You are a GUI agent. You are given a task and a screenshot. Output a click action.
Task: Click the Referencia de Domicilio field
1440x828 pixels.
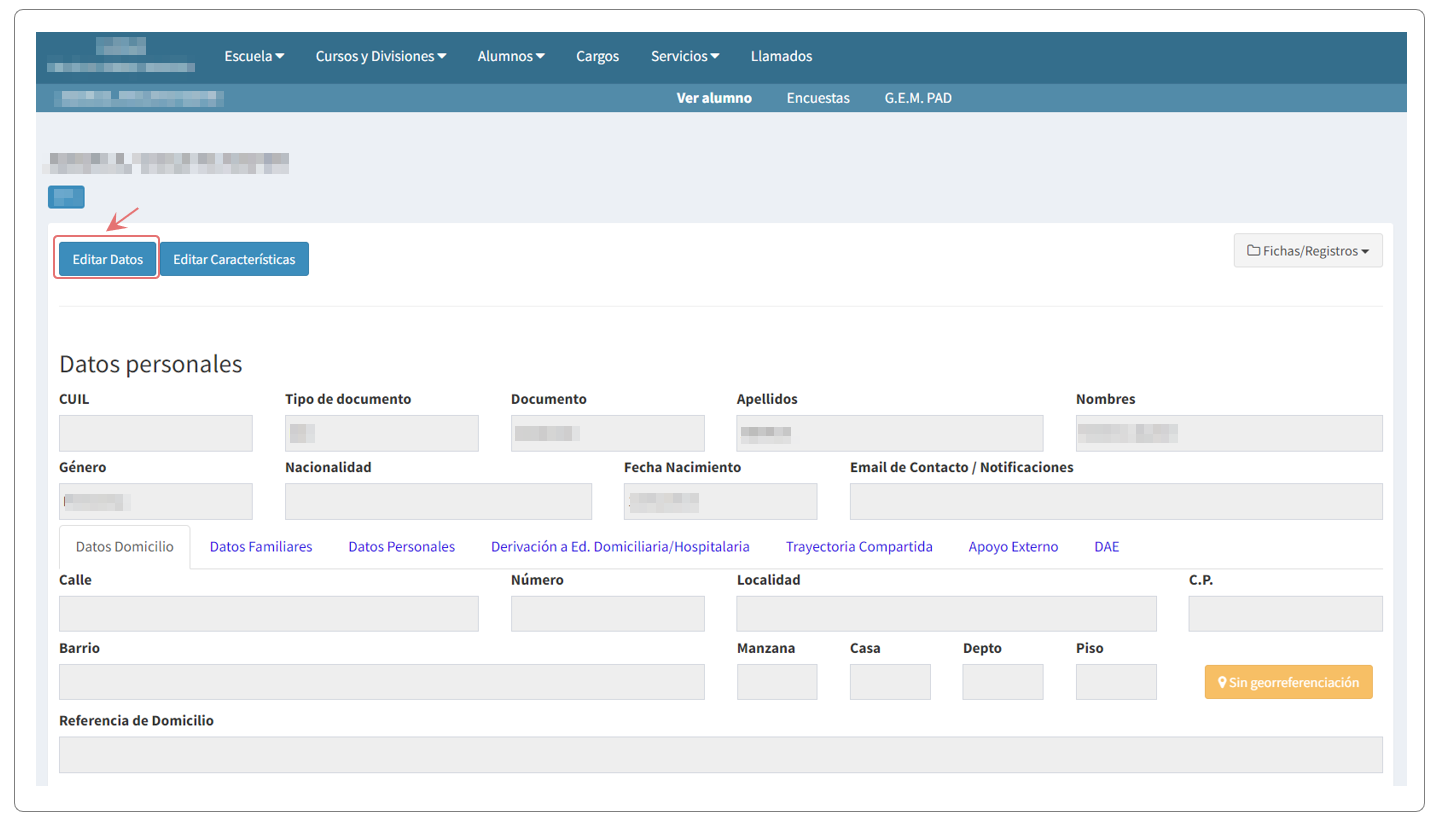pyautogui.click(x=721, y=754)
